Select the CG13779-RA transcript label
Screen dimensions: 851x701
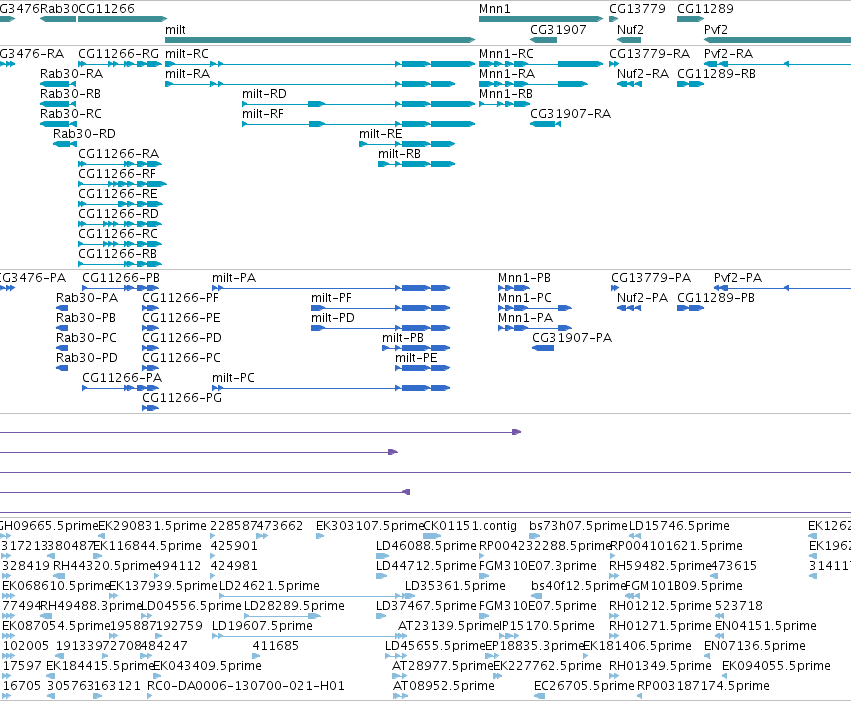(x=649, y=54)
